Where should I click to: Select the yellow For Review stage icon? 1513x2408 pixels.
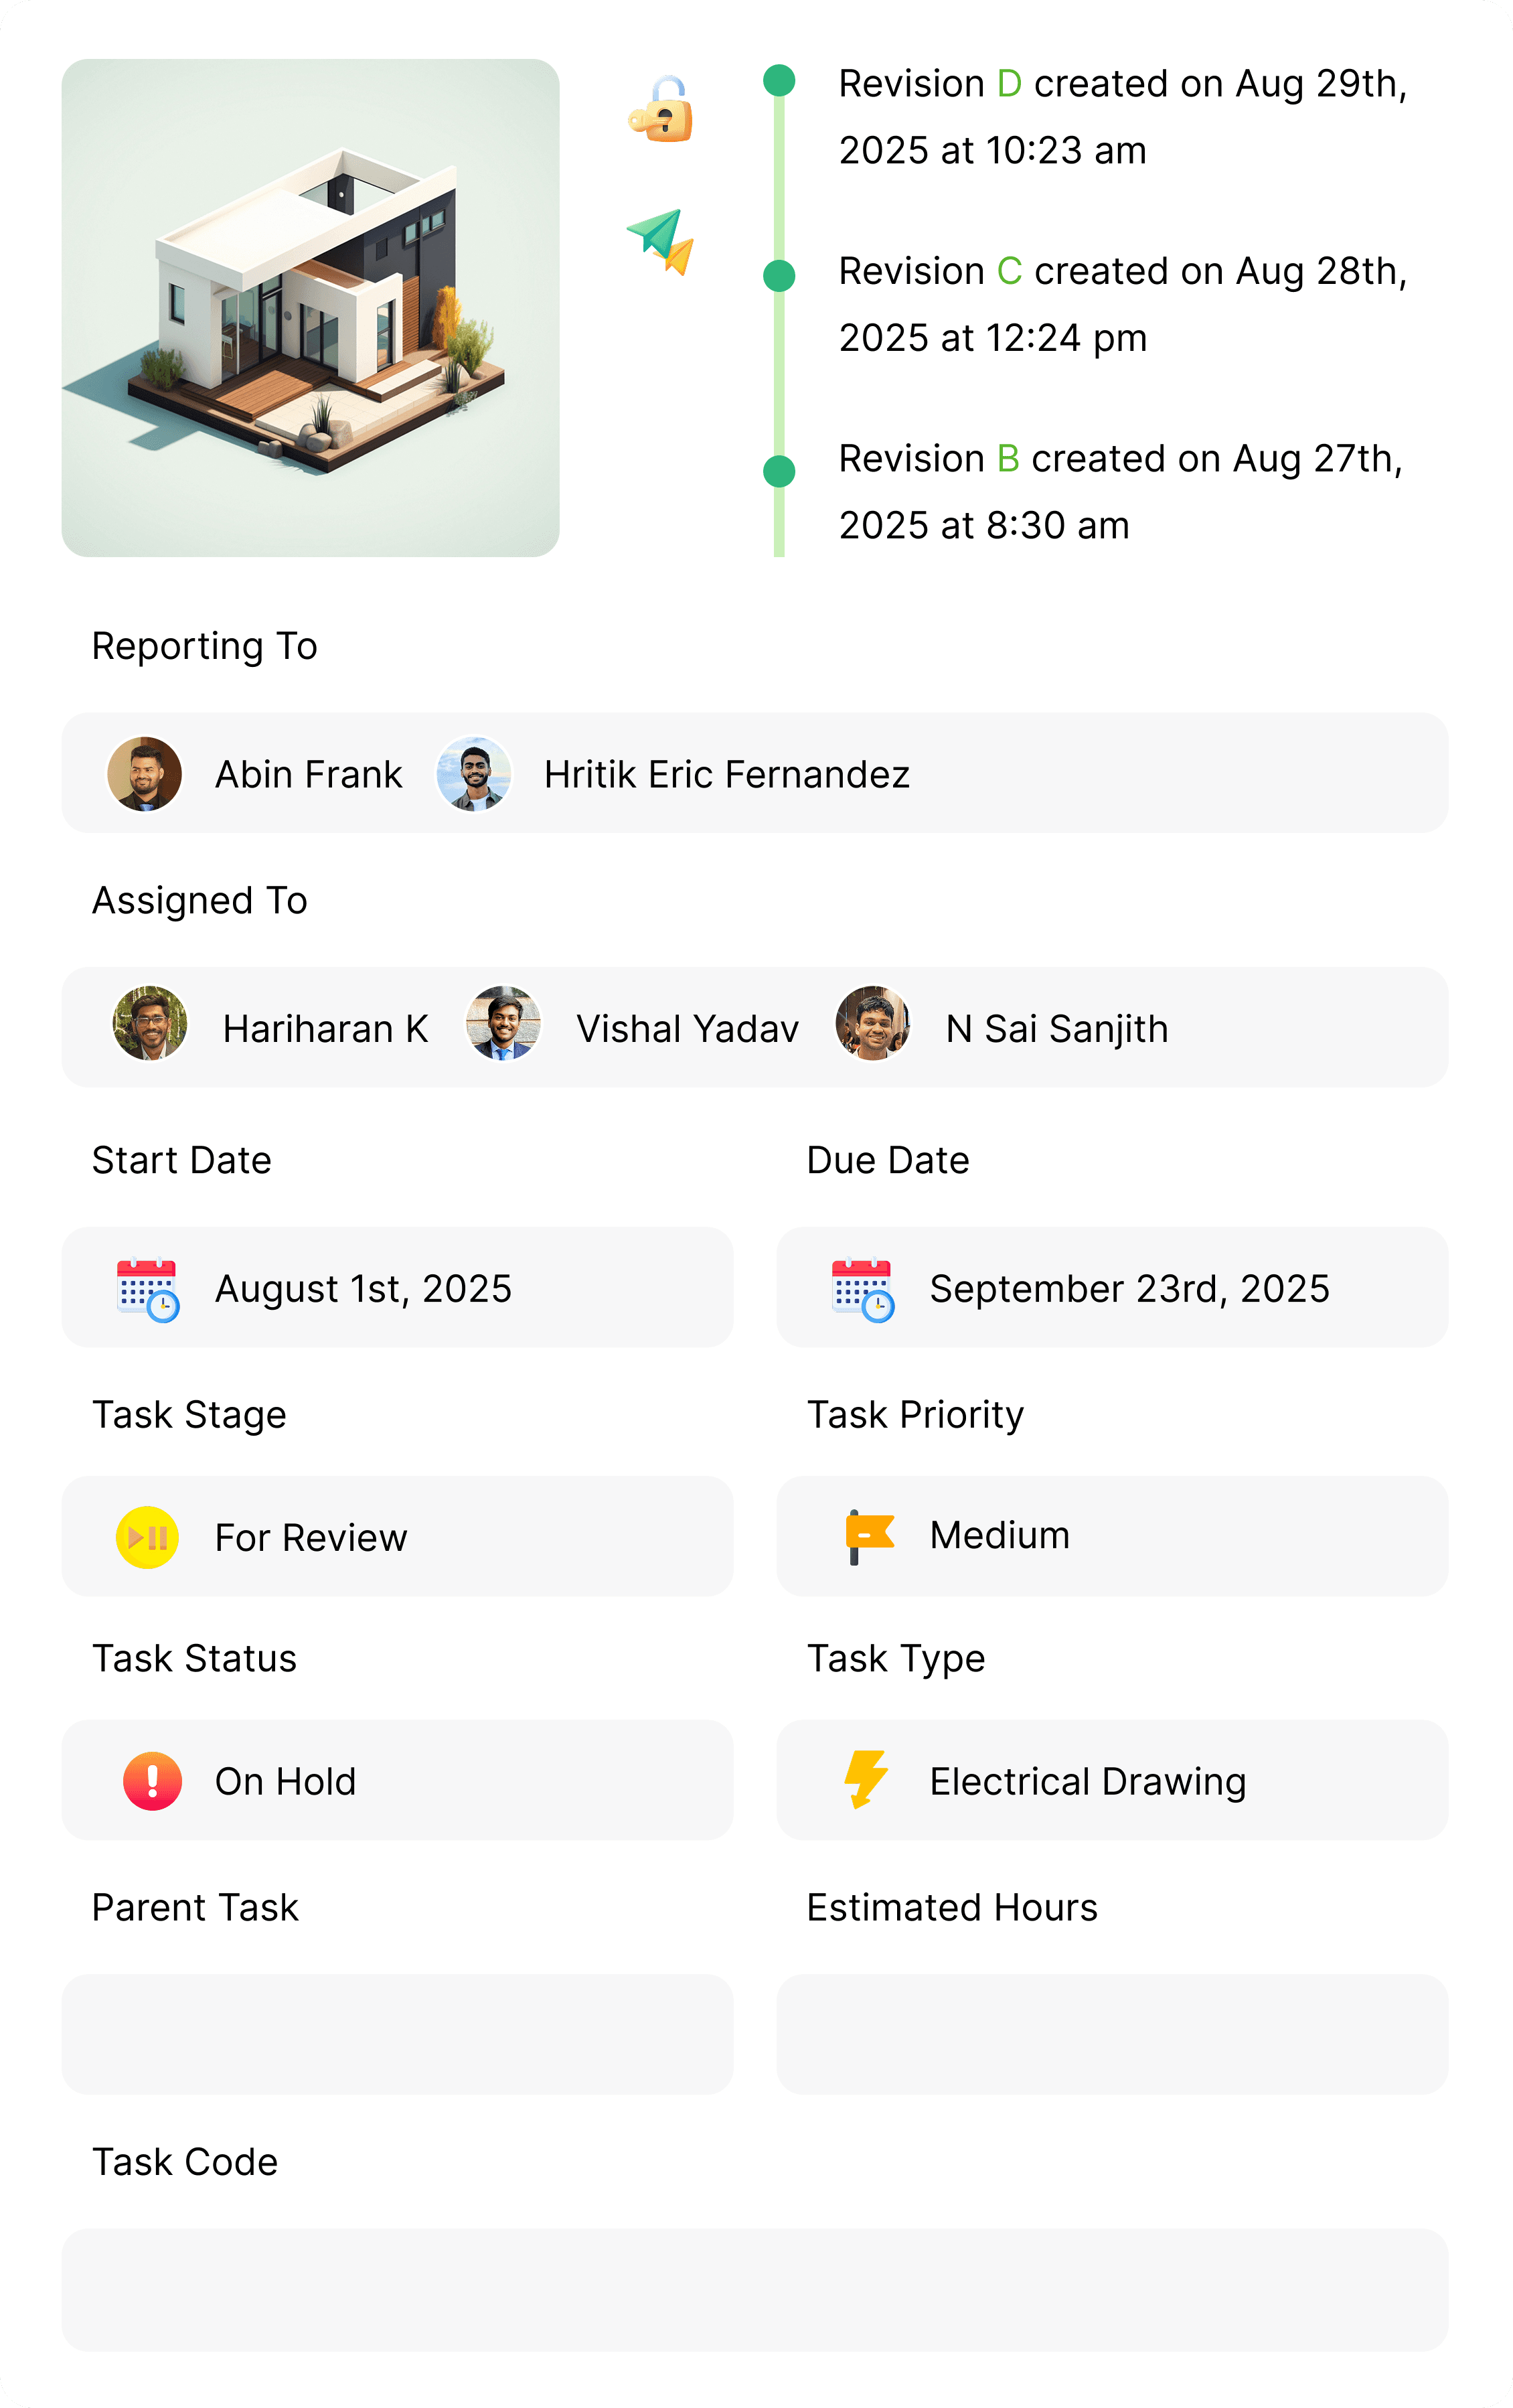point(145,1537)
